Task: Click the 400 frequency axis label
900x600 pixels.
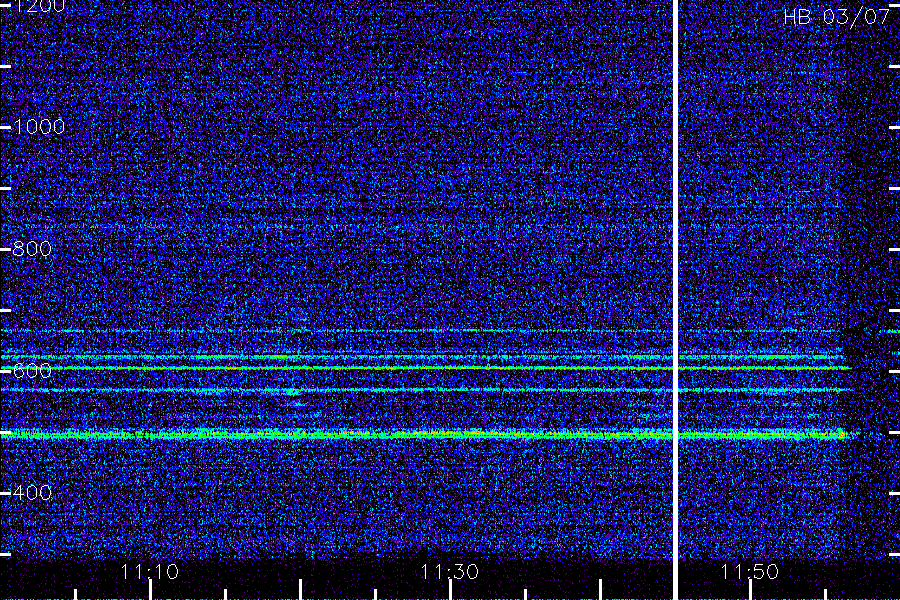Action: 32,493
